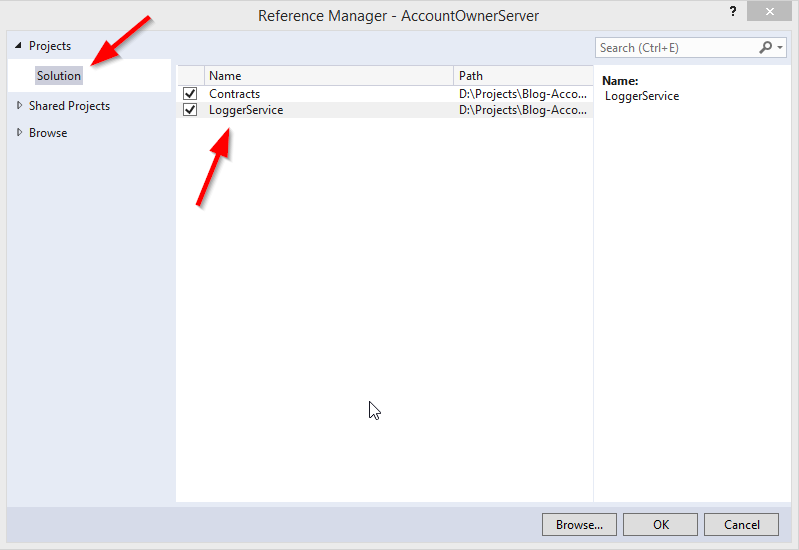
Task: Focus the Search (Ctrl+E) input field
Action: point(675,47)
